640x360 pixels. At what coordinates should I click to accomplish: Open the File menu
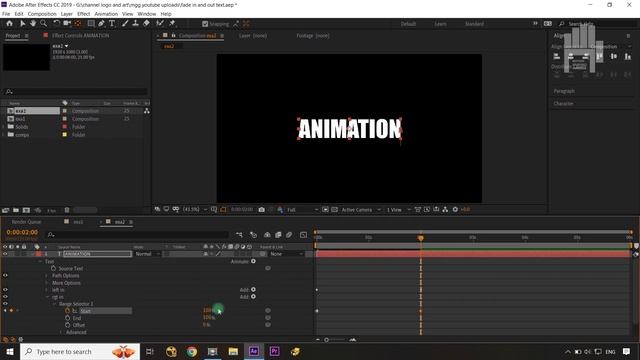click(x=6, y=14)
